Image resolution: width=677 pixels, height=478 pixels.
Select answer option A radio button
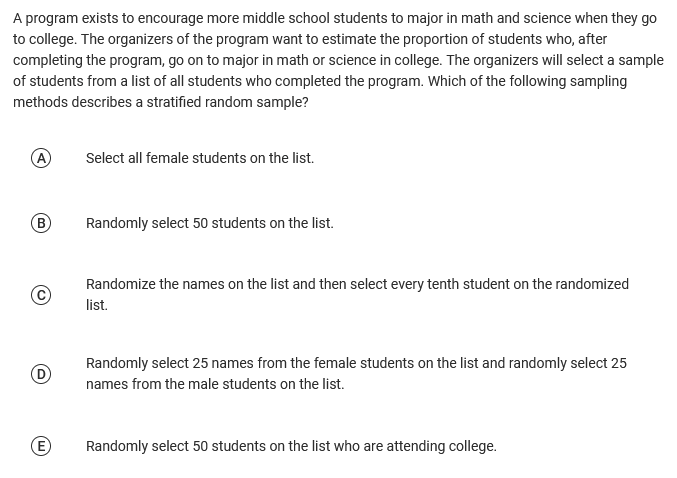(41, 158)
